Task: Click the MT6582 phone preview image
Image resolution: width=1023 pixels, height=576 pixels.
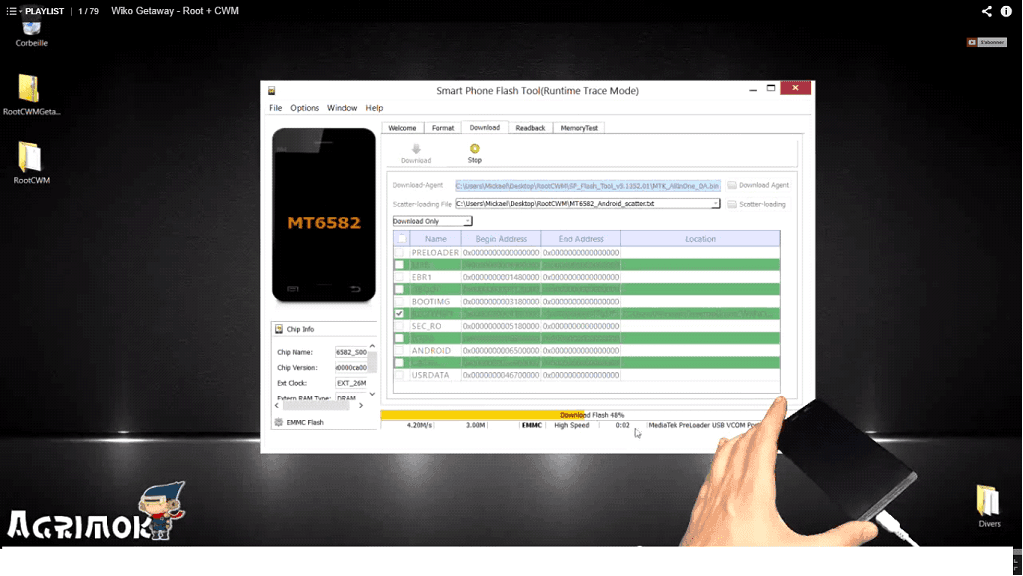Action: coord(324,215)
